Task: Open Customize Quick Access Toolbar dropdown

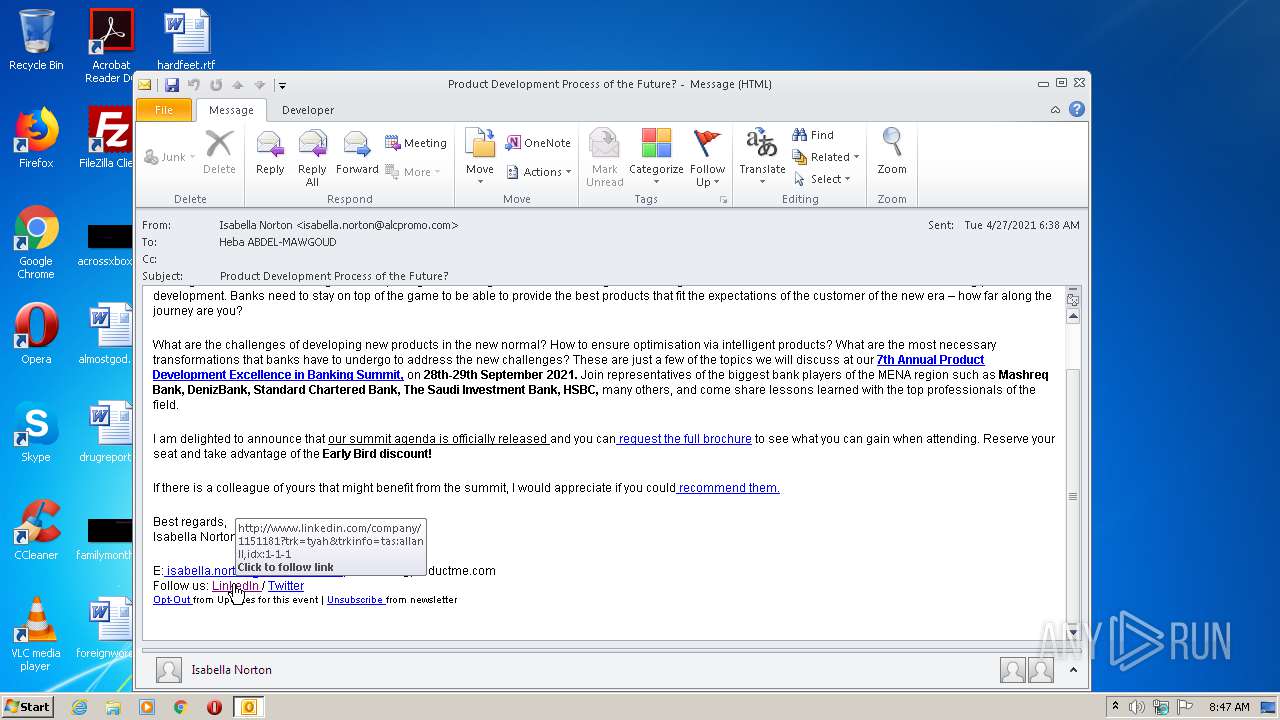Action: [x=282, y=85]
